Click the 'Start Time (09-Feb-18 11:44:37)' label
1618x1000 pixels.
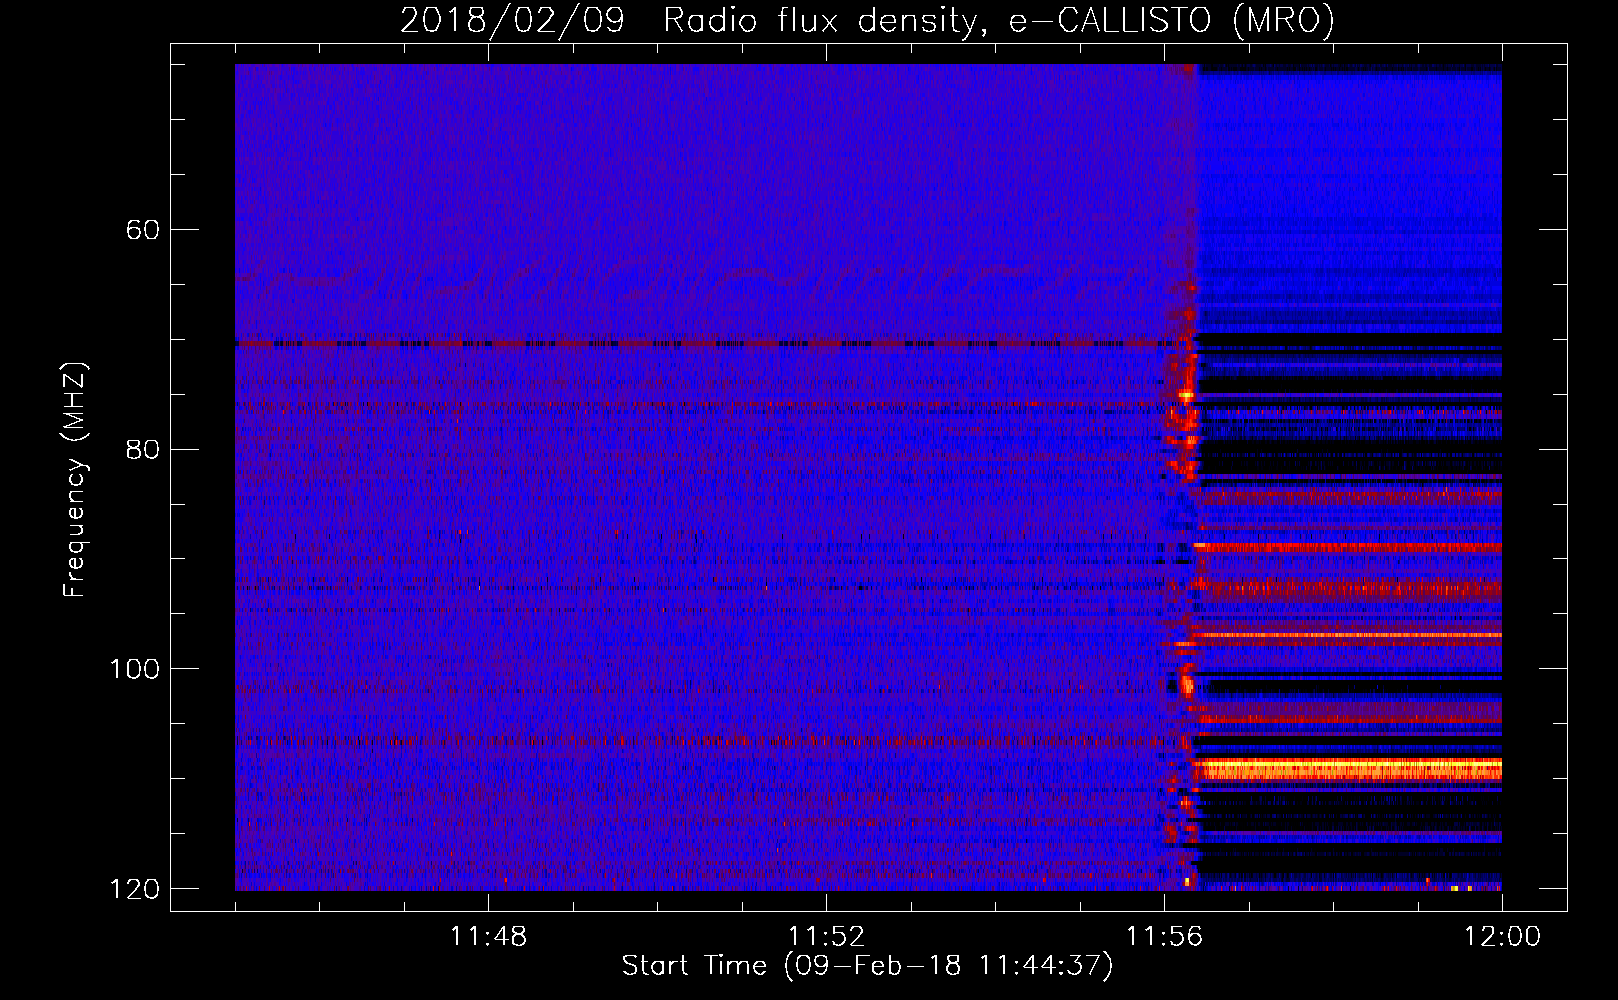[x=867, y=966]
